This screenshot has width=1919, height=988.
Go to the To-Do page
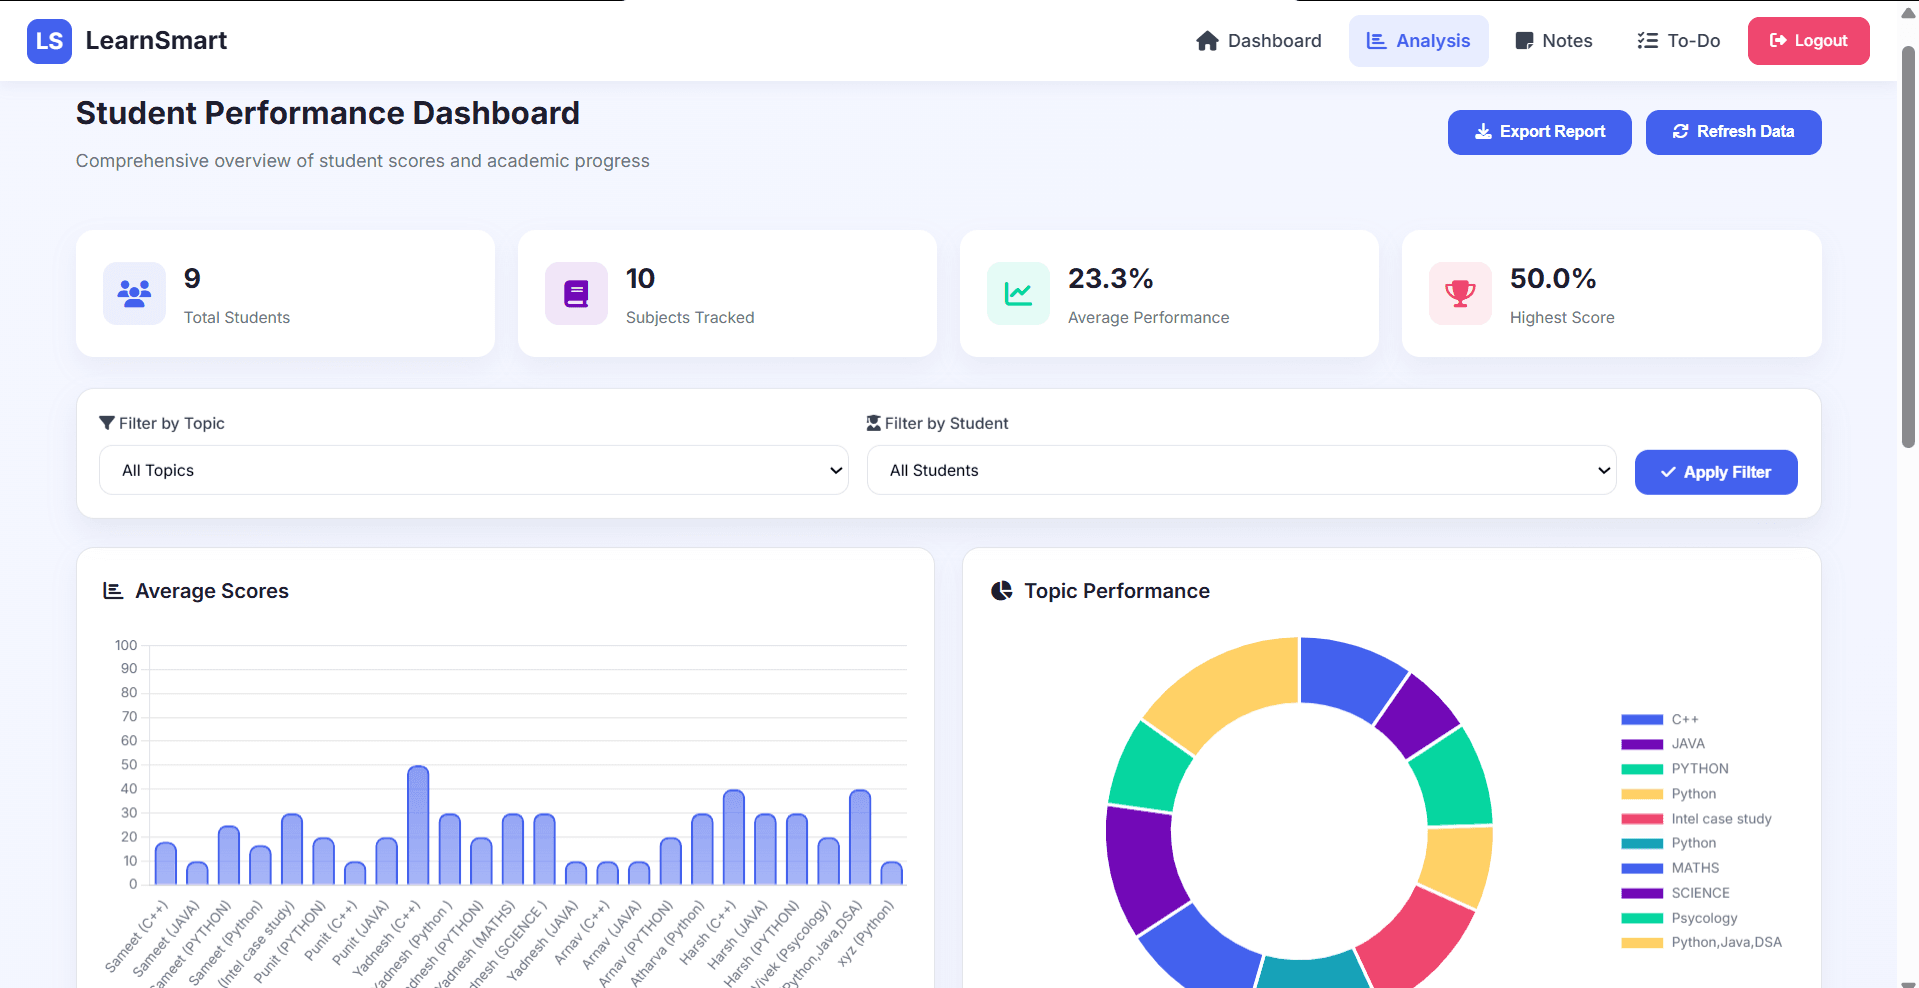click(1678, 41)
